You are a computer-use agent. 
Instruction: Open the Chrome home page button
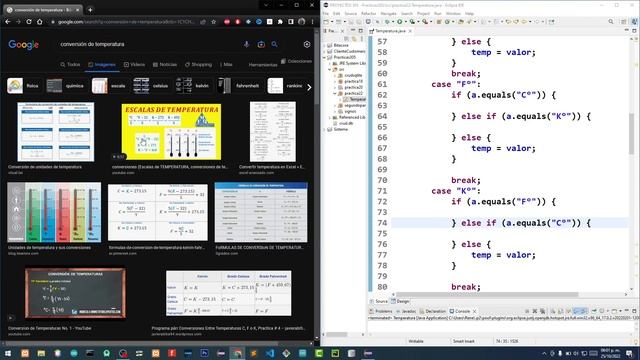(x=40, y=22)
